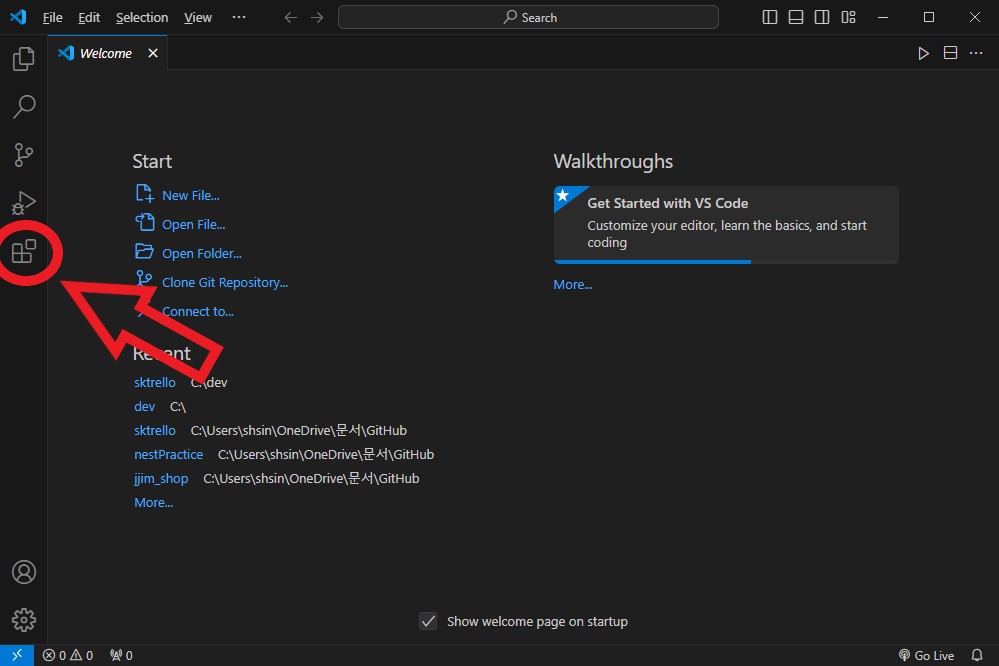Open the Run and Debug view
This screenshot has height=666, width=999.
pos(24,203)
